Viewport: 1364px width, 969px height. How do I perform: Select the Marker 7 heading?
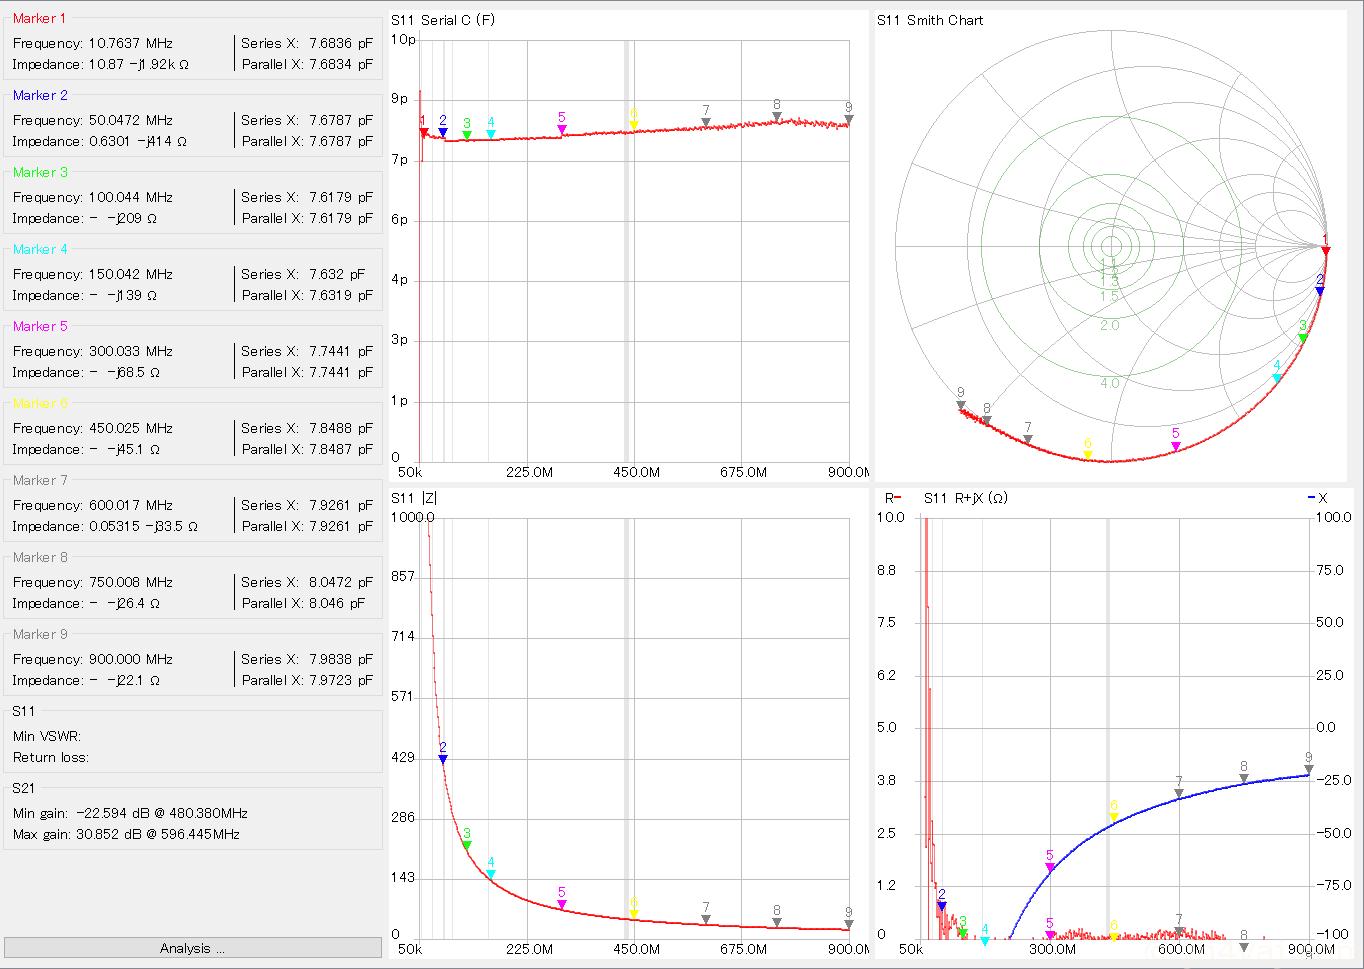click(x=40, y=480)
